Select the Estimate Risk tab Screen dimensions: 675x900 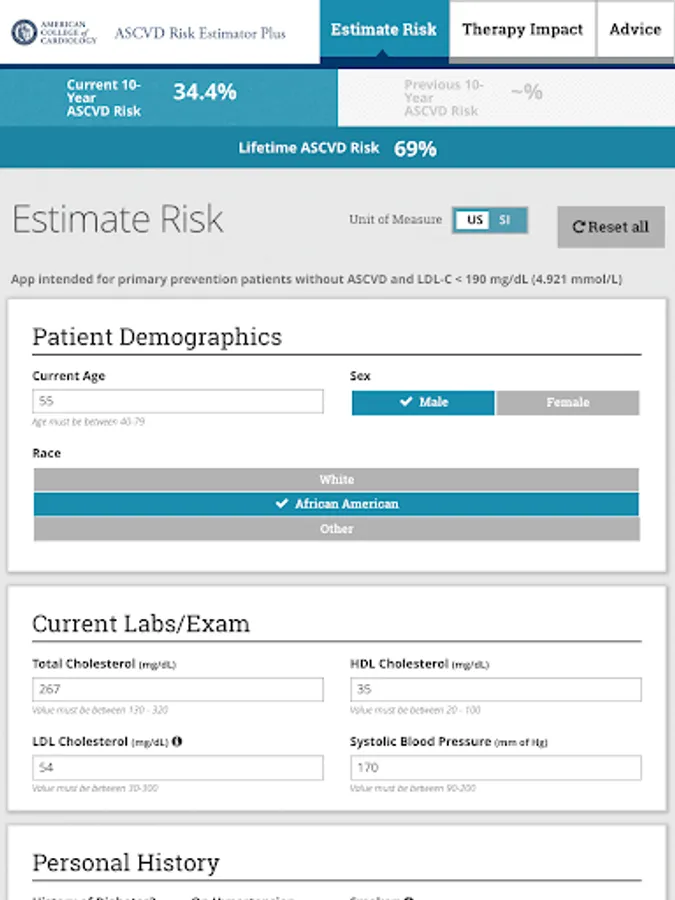tap(384, 30)
